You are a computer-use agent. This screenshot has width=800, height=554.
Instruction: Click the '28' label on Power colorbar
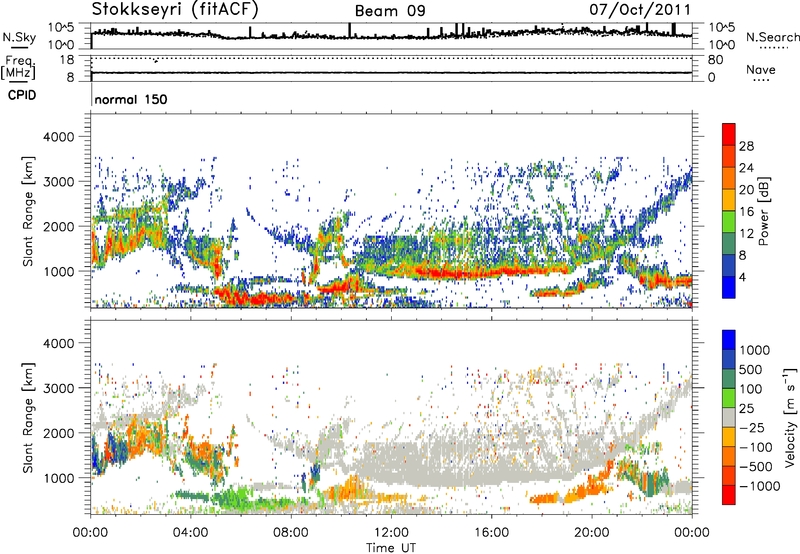746,146
